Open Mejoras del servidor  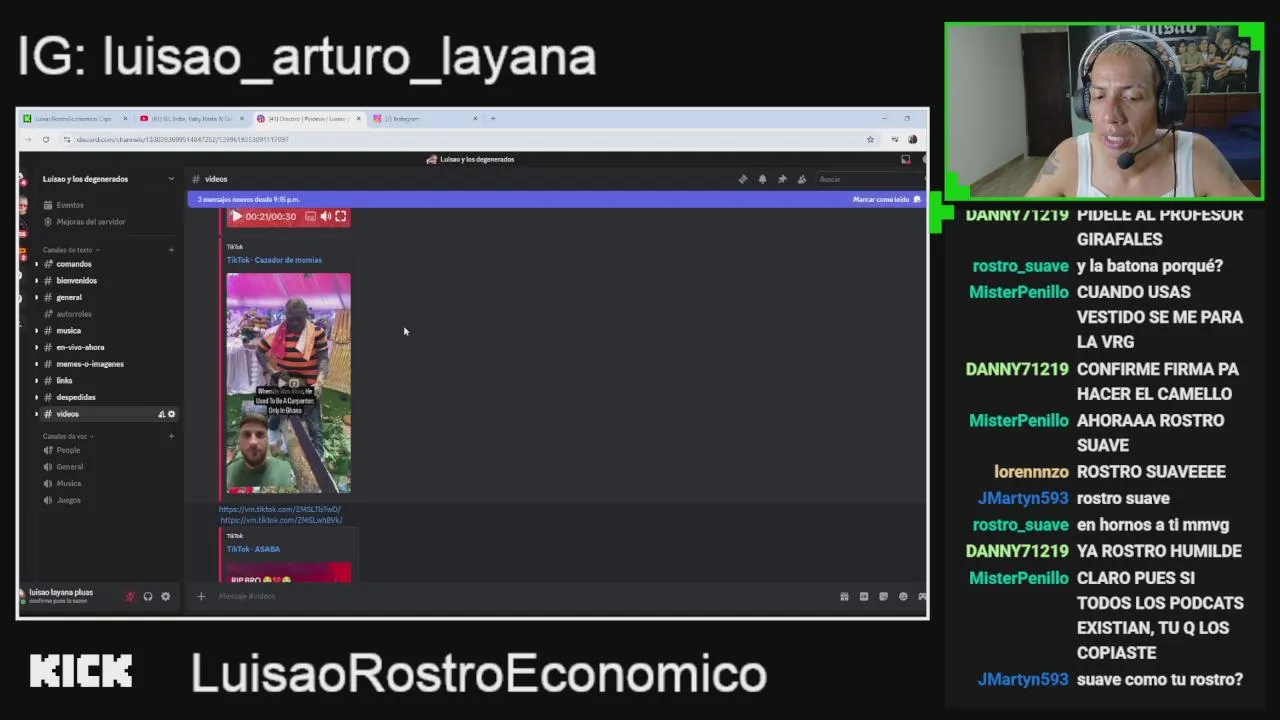click(x=90, y=222)
